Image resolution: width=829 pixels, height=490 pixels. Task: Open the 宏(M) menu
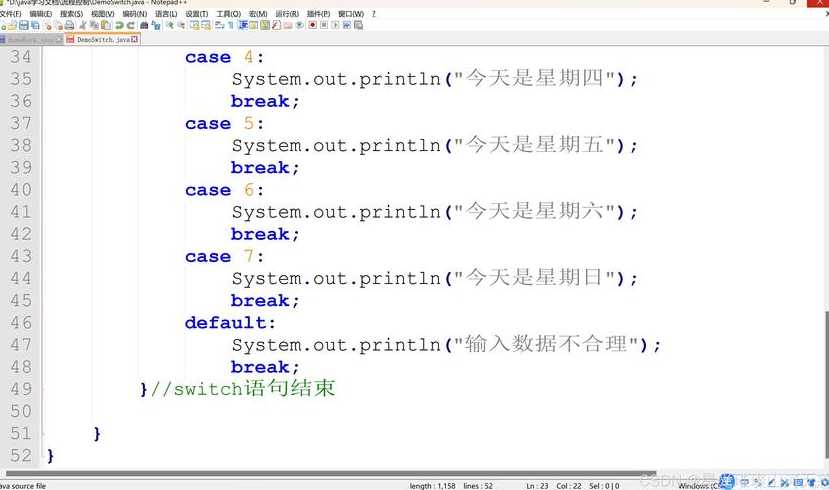tap(258, 14)
